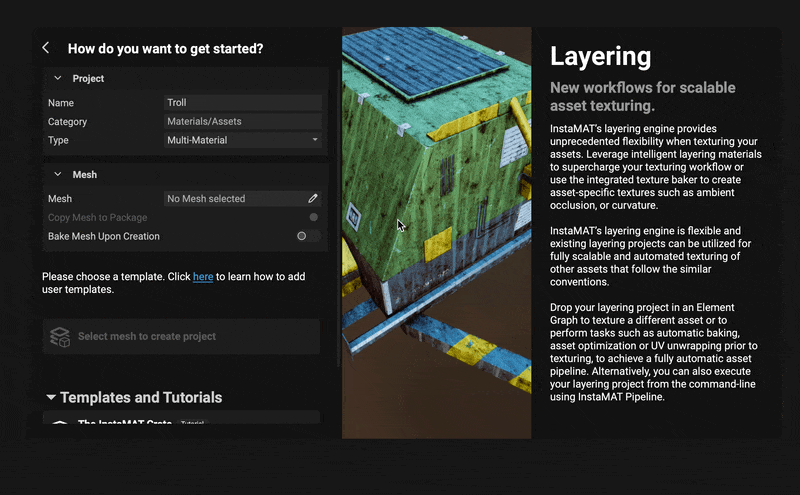Viewport: 800px width, 495px height.
Task: Collapse Templates and Tutorials section
Action: [x=51, y=397]
